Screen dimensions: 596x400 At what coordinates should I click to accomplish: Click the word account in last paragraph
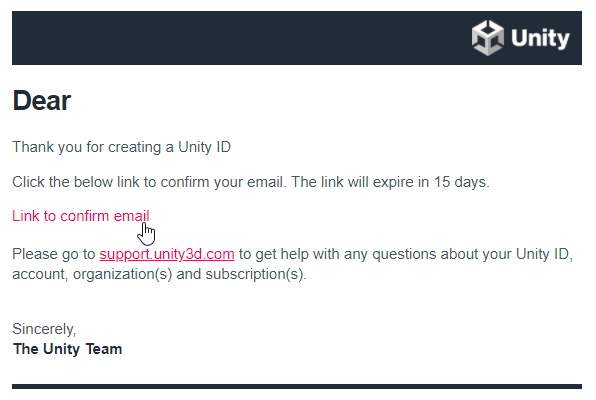pyautogui.click(x=40, y=274)
